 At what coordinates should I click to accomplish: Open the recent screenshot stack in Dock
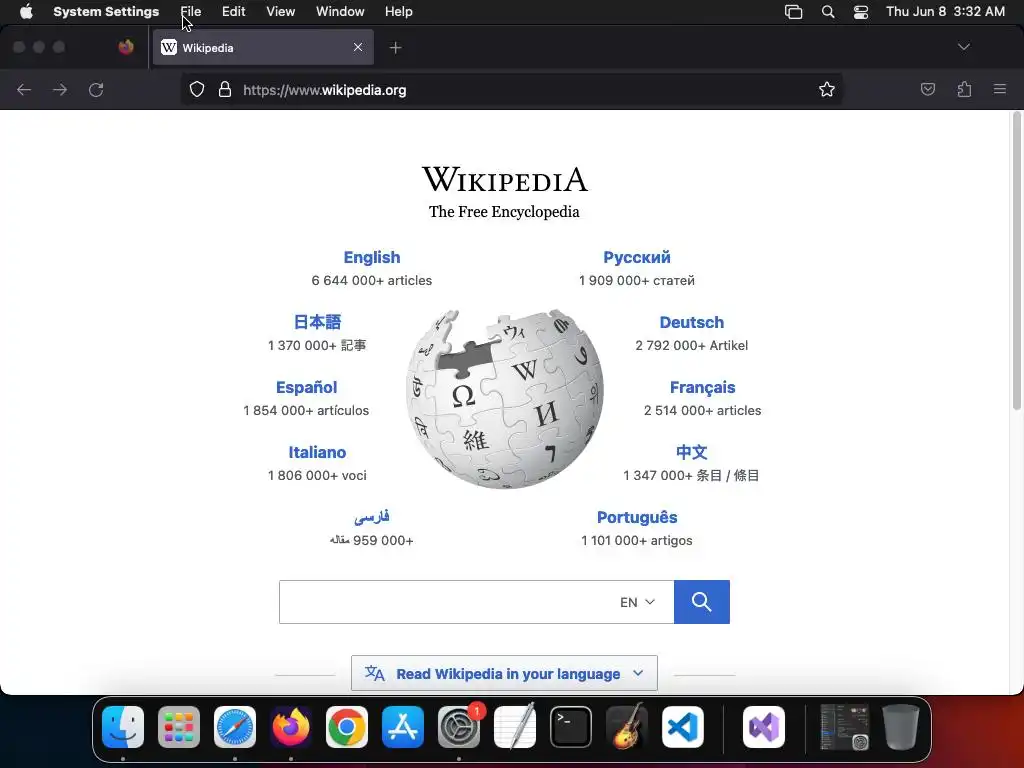click(844, 727)
